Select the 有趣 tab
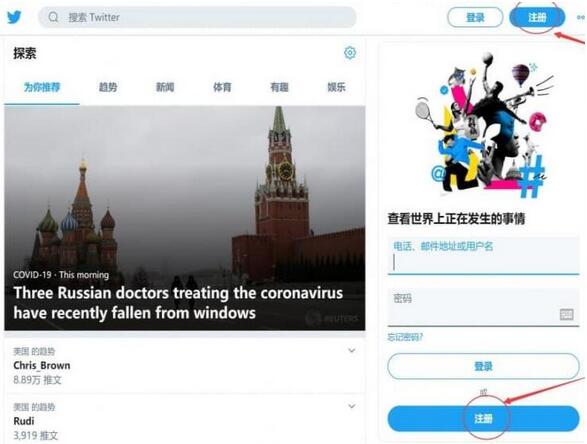 point(280,87)
